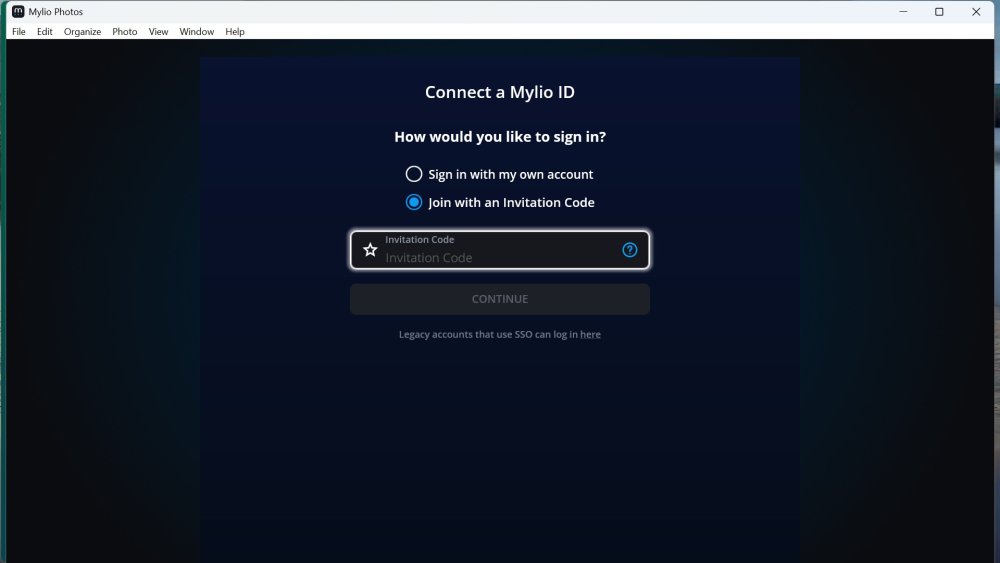Click the Mylio Photos app icon in title bar

pyautogui.click(x=18, y=11)
